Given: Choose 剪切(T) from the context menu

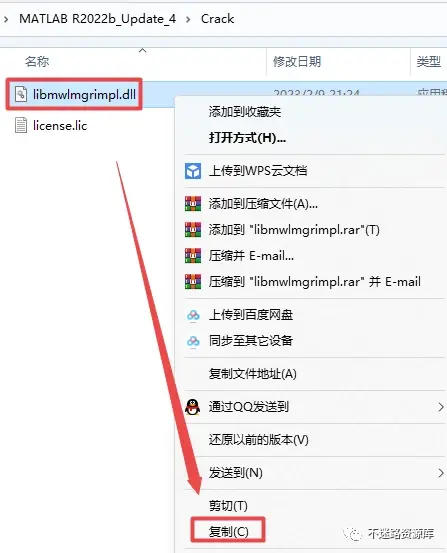Looking at the screenshot, I should (x=228, y=506).
